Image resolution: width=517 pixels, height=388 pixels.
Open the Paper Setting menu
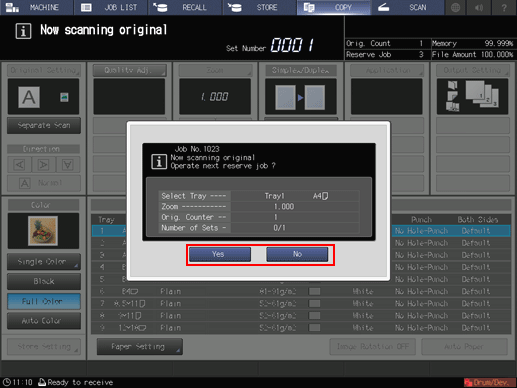(139, 347)
